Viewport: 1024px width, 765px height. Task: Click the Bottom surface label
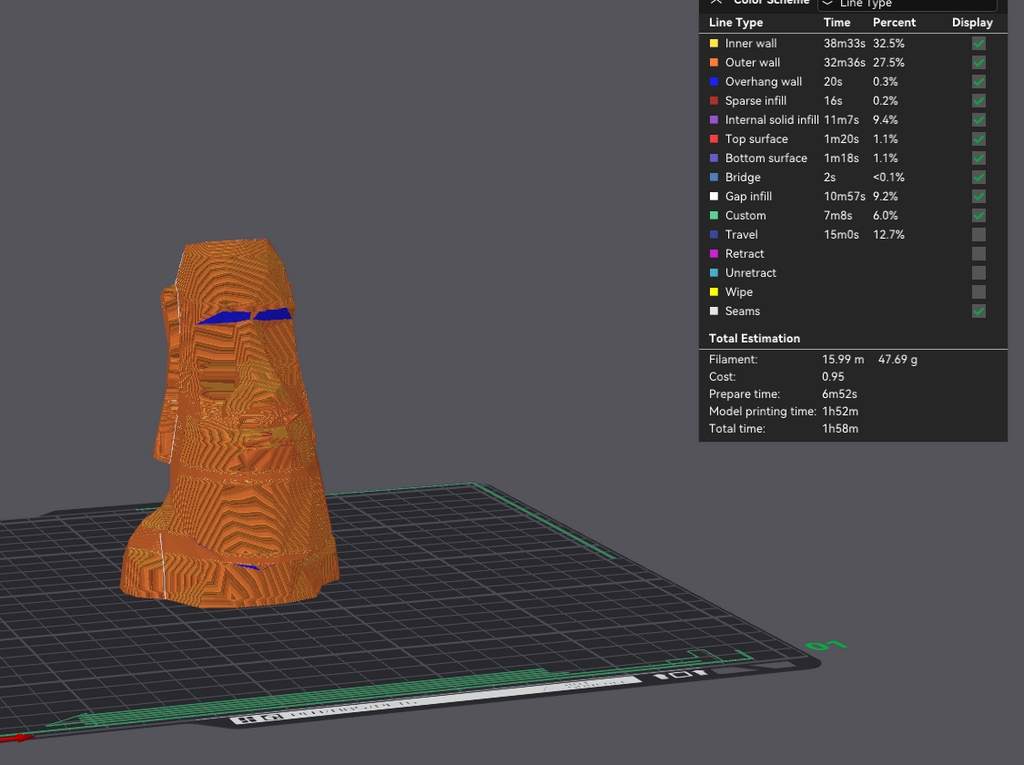766,158
